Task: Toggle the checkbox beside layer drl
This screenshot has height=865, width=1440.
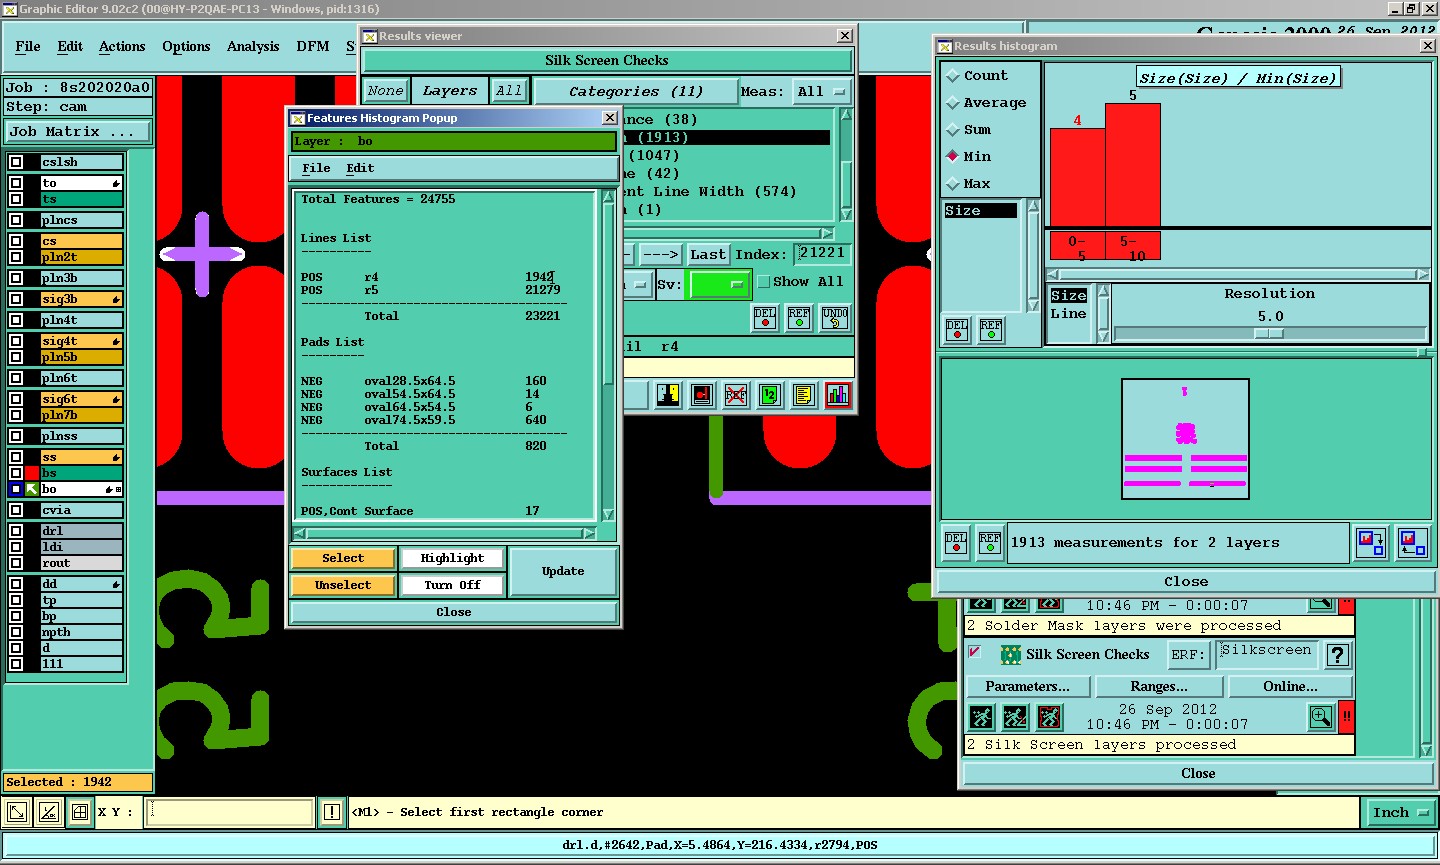Action: click(x=16, y=531)
